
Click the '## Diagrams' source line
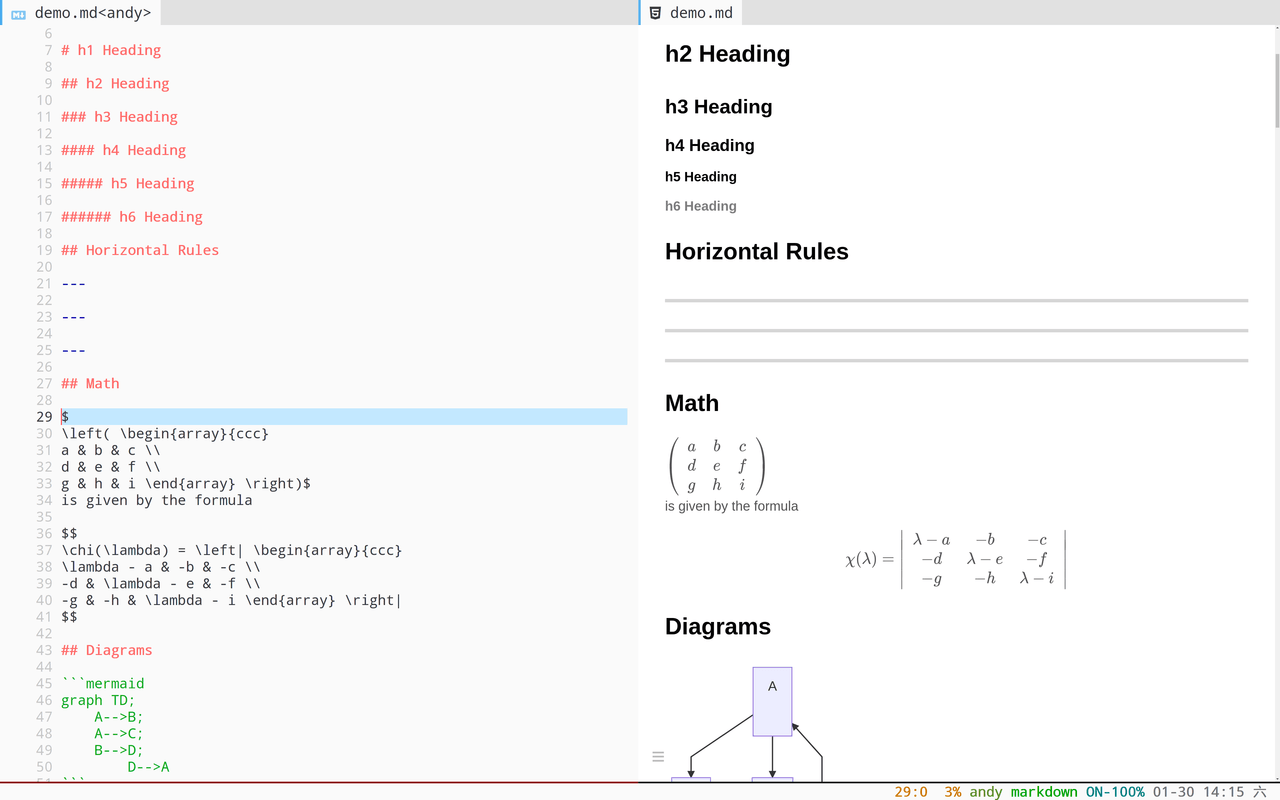tap(107, 650)
